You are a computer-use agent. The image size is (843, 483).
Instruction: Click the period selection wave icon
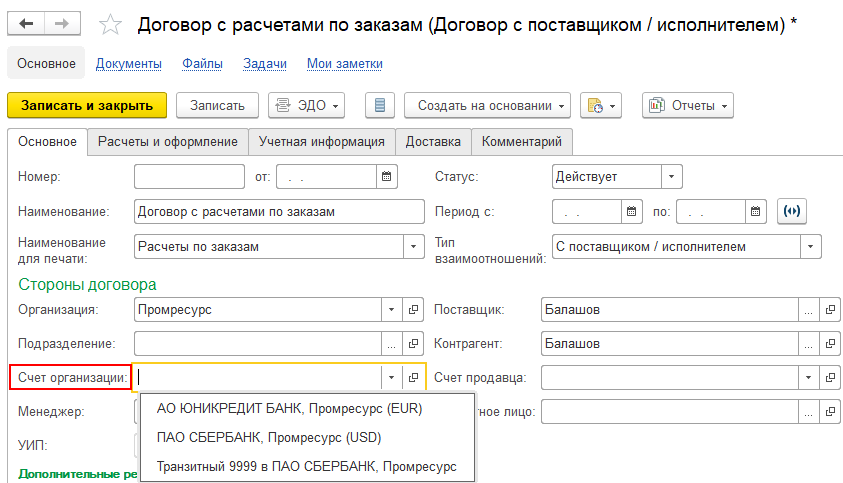click(x=792, y=212)
